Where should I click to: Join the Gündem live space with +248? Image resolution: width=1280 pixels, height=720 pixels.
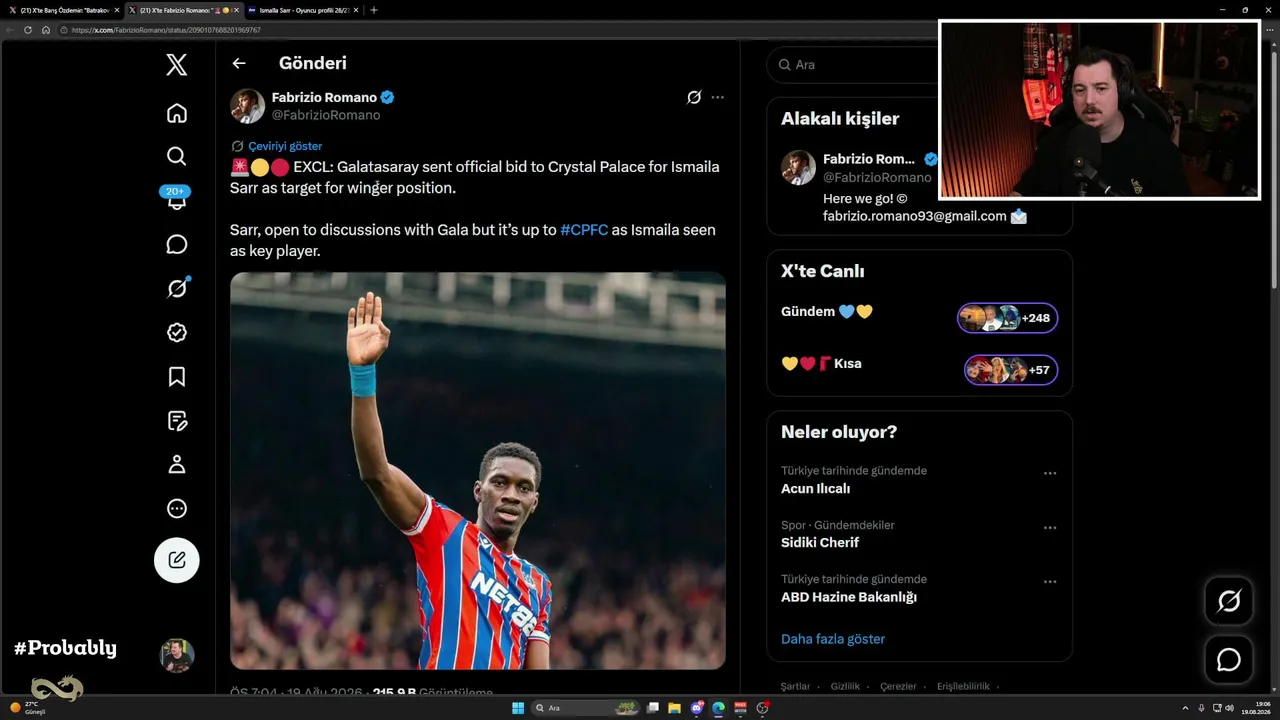[x=1008, y=318]
